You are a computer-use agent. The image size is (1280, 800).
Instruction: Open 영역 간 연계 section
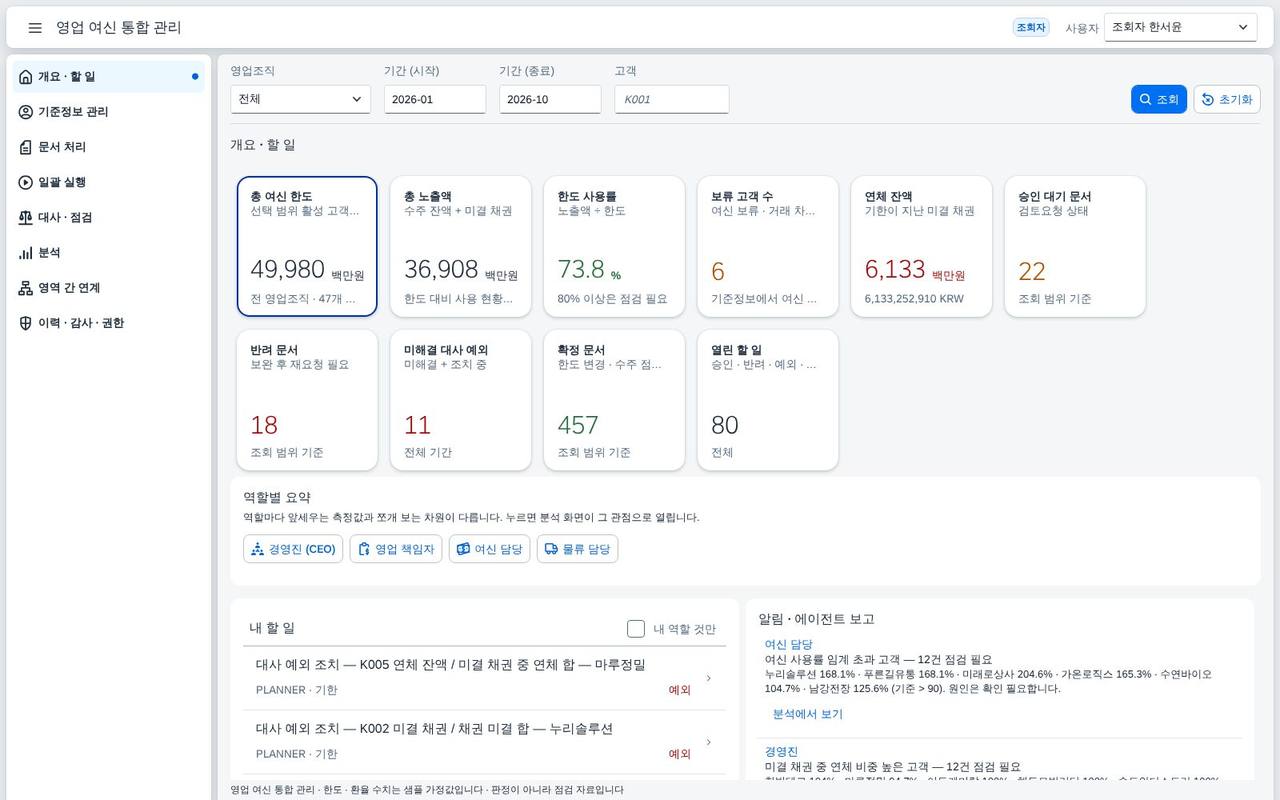point(109,288)
